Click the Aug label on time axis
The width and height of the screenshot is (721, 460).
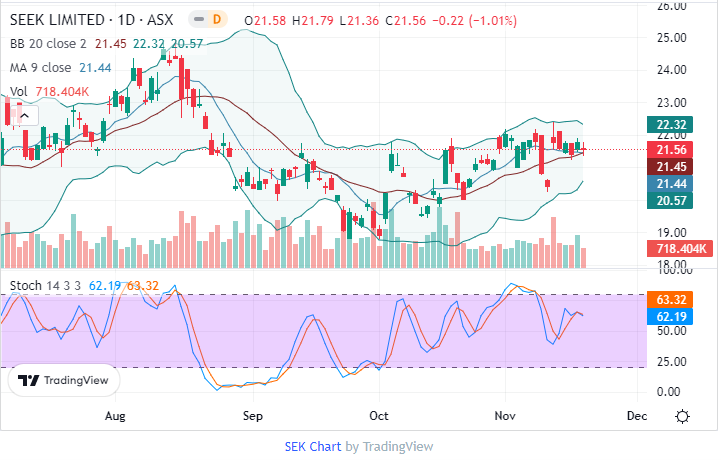116,415
